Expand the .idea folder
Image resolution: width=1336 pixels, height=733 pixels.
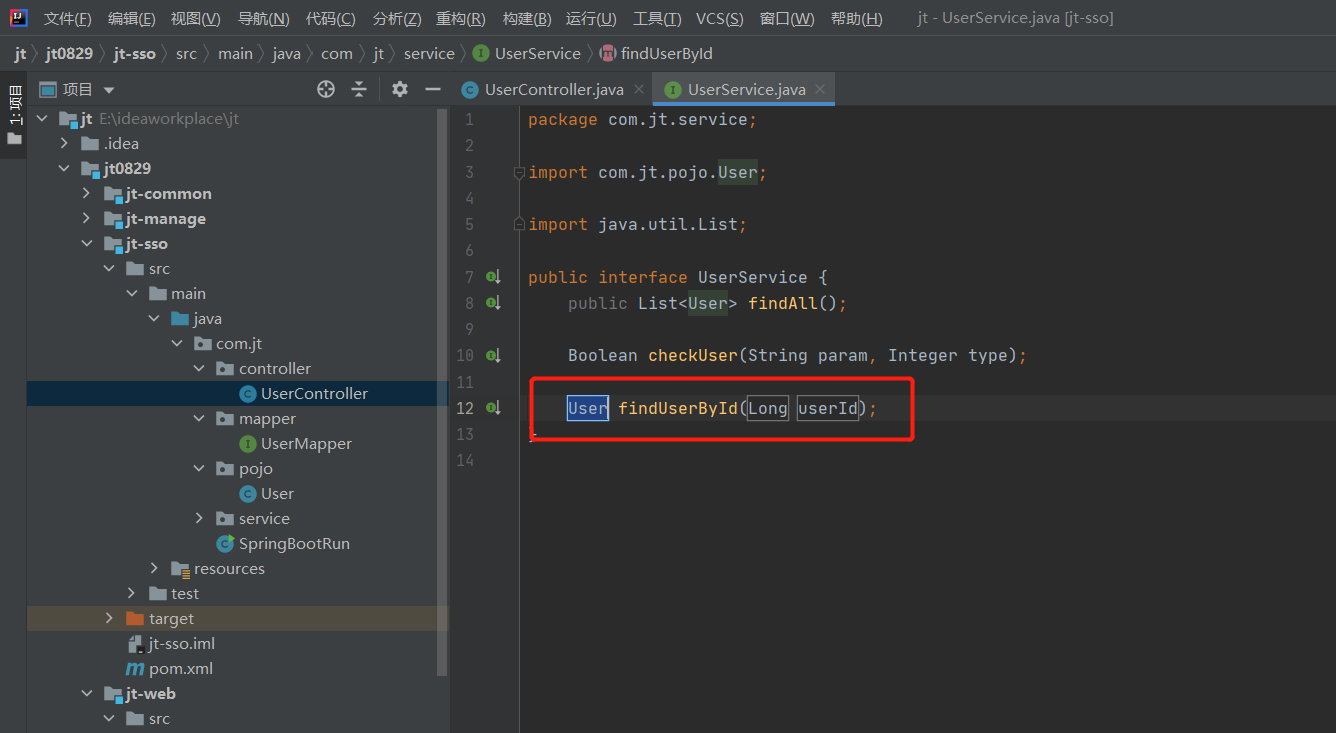tap(64, 144)
